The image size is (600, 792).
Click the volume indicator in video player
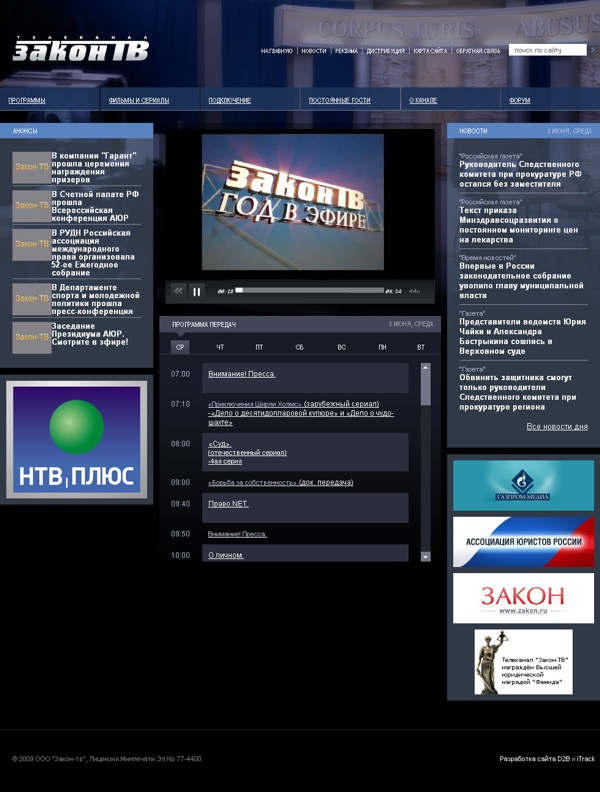pos(414,291)
